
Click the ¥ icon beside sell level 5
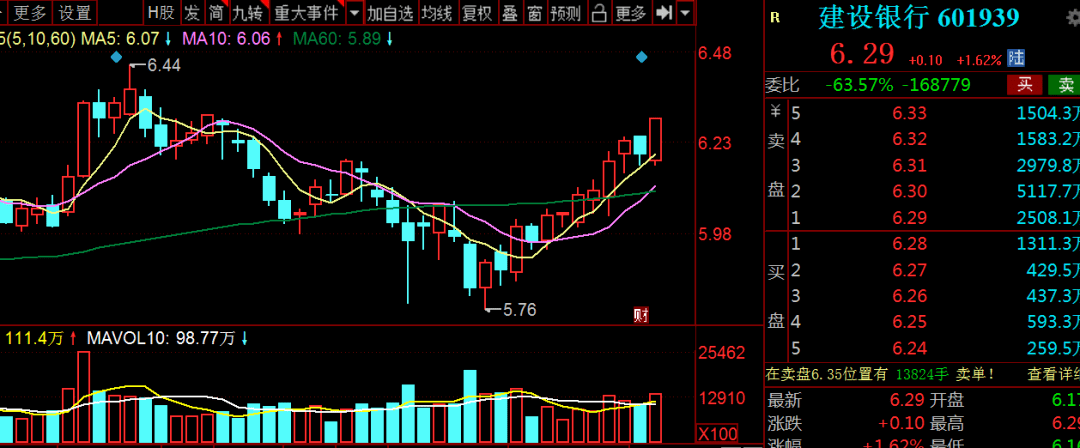tap(776, 111)
